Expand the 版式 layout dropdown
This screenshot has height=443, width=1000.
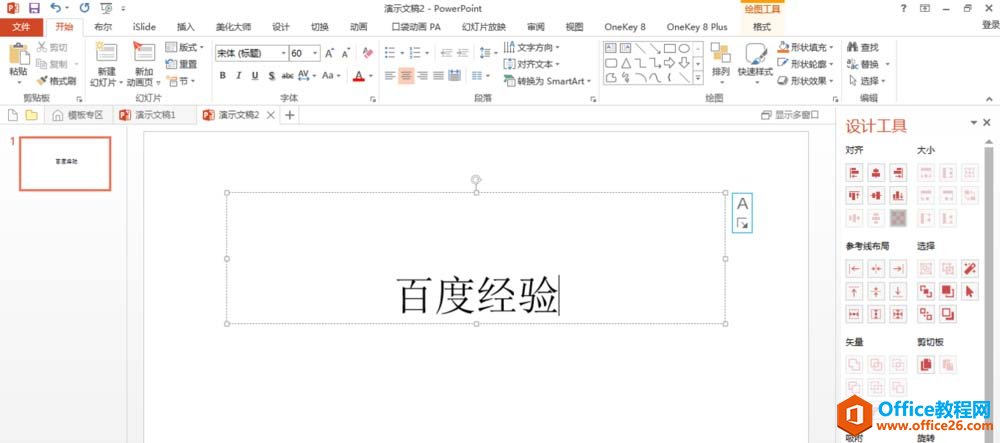pyautogui.click(x=184, y=47)
